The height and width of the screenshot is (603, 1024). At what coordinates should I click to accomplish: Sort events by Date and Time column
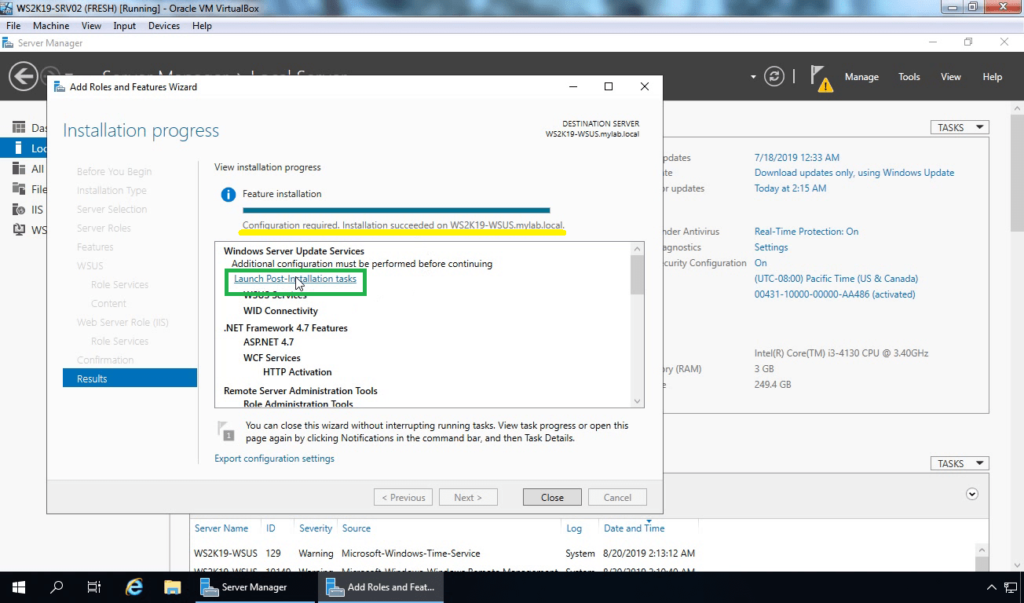pyautogui.click(x=633, y=528)
